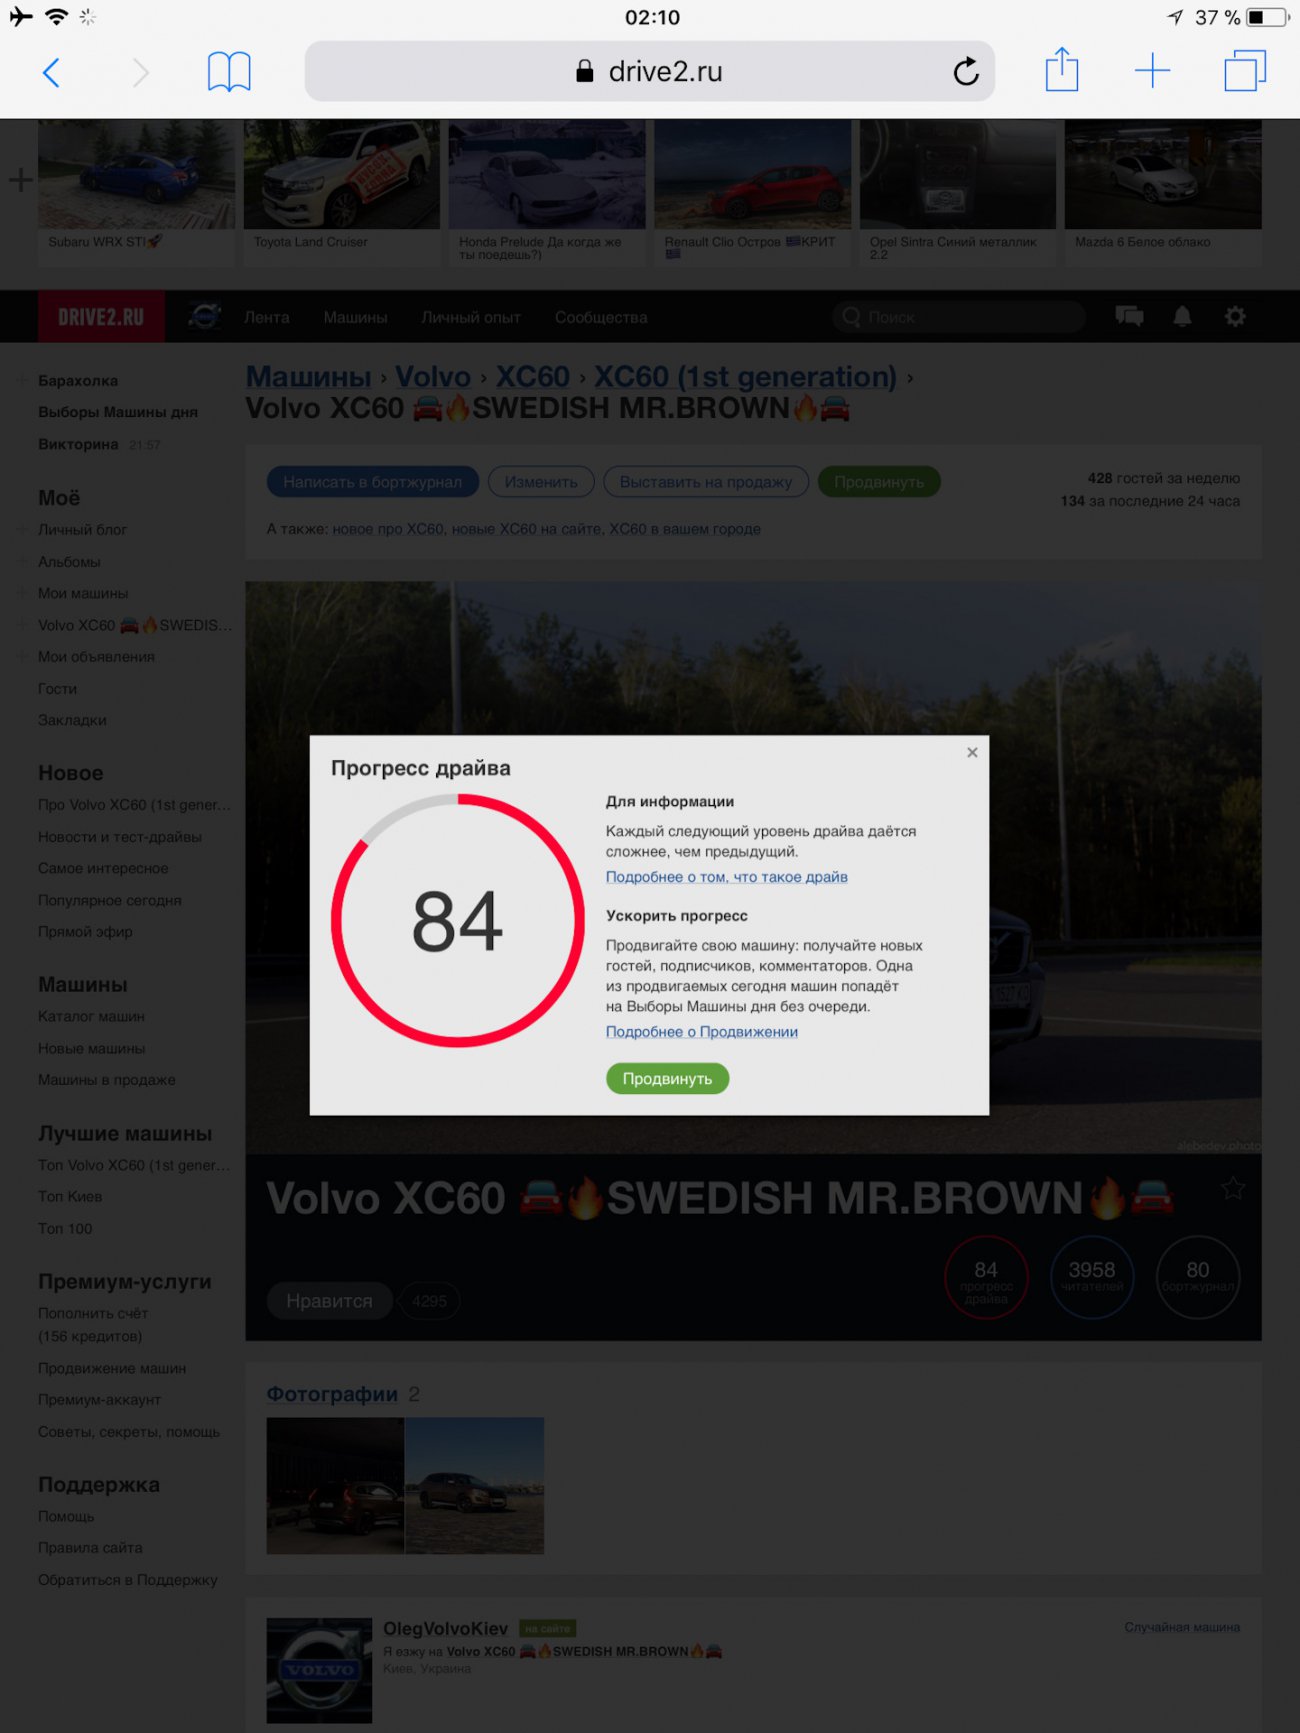The height and width of the screenshot is (1733, 1300).
Task: Open notifications bell icon
Action: pyautogui.click(x=1182, y=316)
